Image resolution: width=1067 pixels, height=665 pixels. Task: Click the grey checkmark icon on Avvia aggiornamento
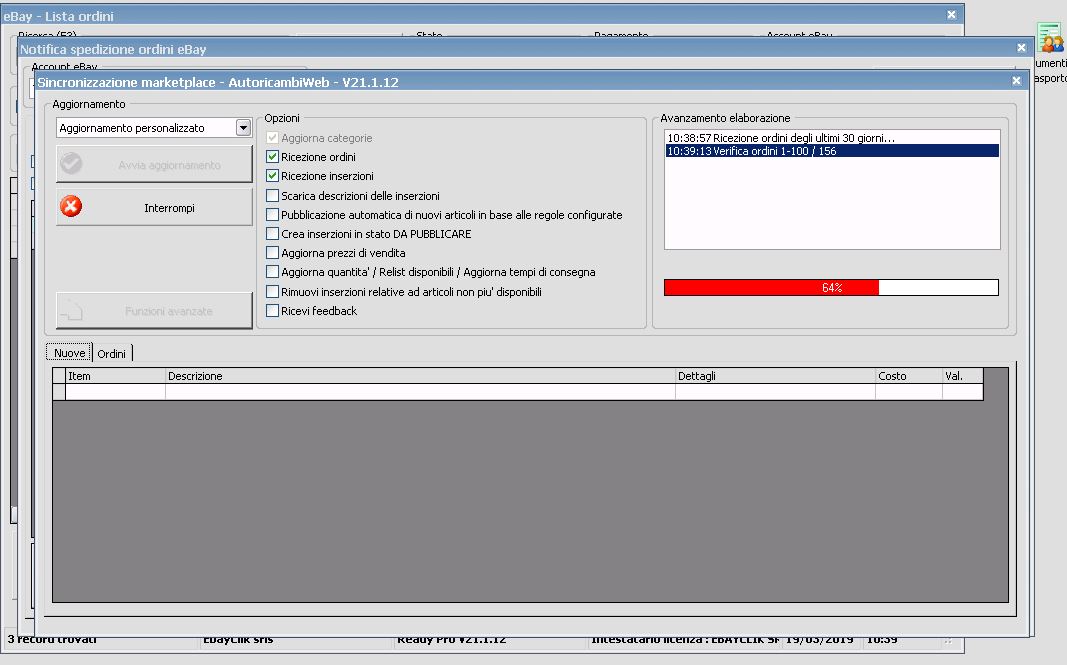(71, 163)
